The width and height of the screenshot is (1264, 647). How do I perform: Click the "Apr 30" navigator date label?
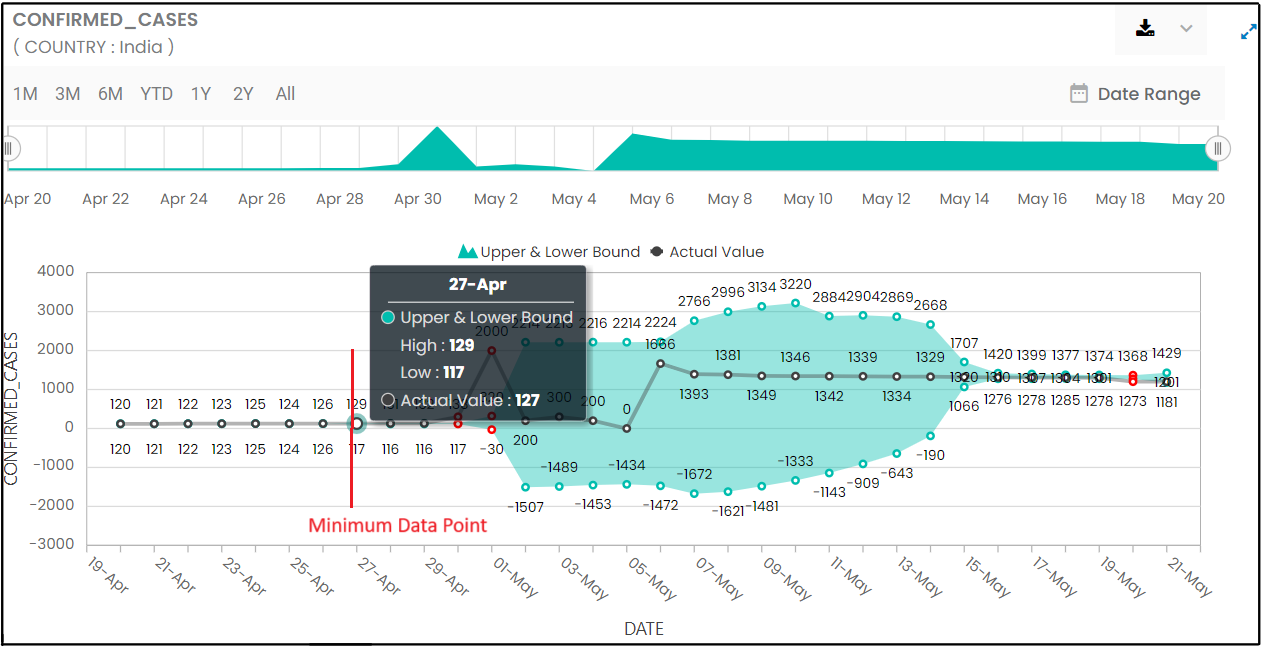click(418, 199)
